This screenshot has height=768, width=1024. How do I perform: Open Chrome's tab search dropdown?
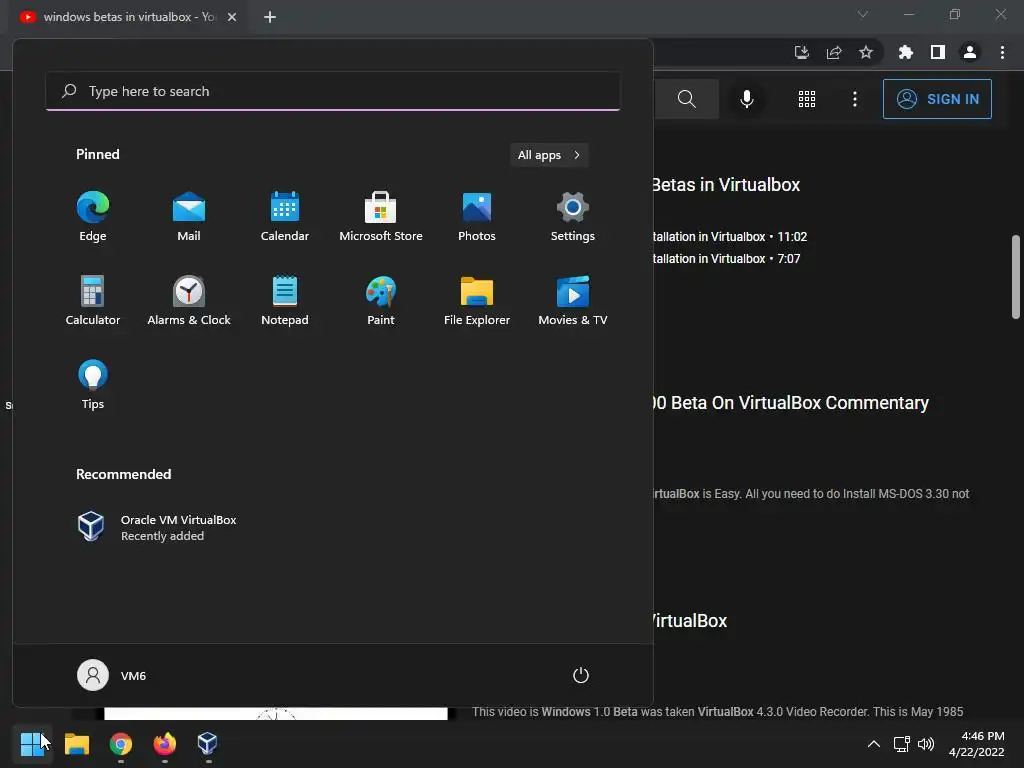pos(863,14)
